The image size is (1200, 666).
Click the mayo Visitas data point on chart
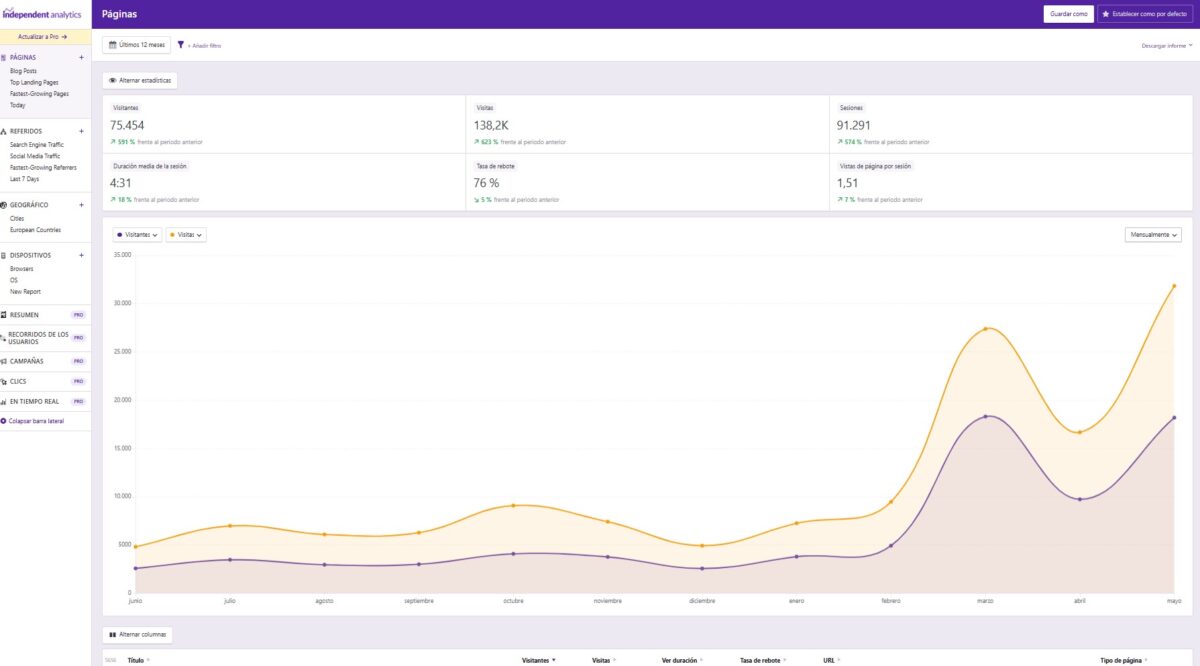tap(1174, 286)
